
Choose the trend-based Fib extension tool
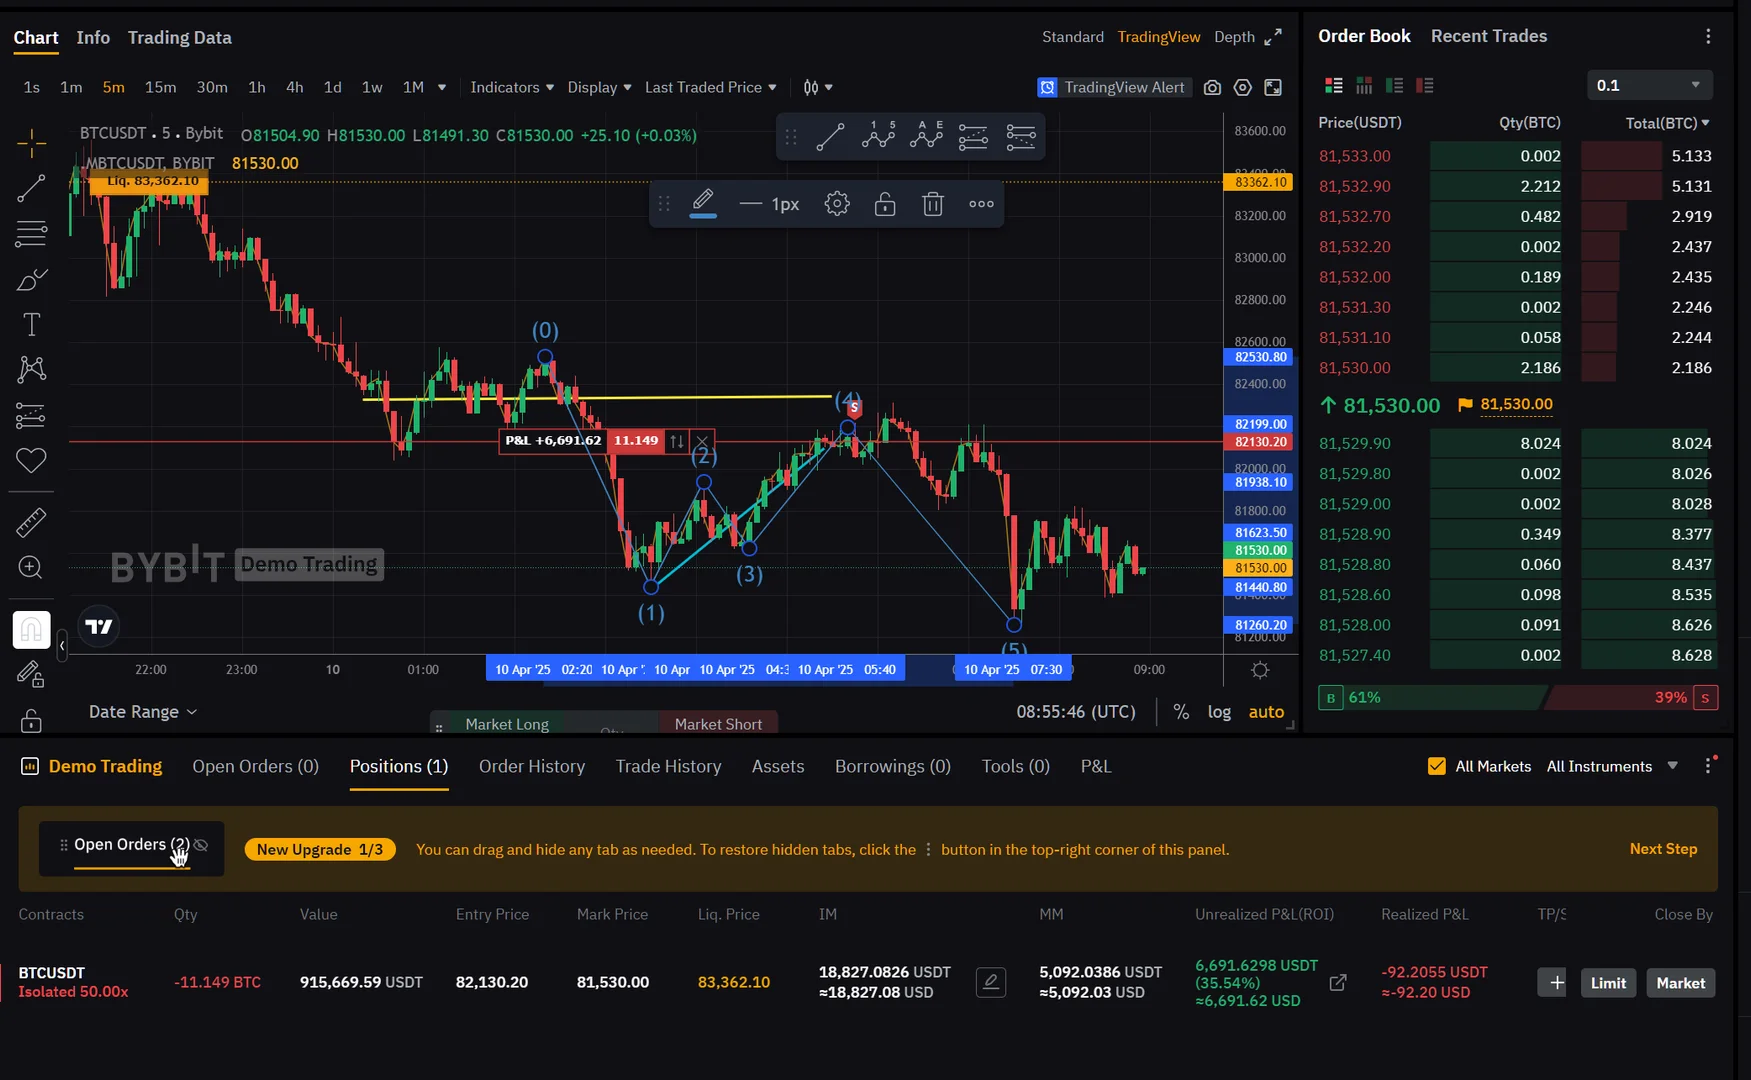[1021, 137]
